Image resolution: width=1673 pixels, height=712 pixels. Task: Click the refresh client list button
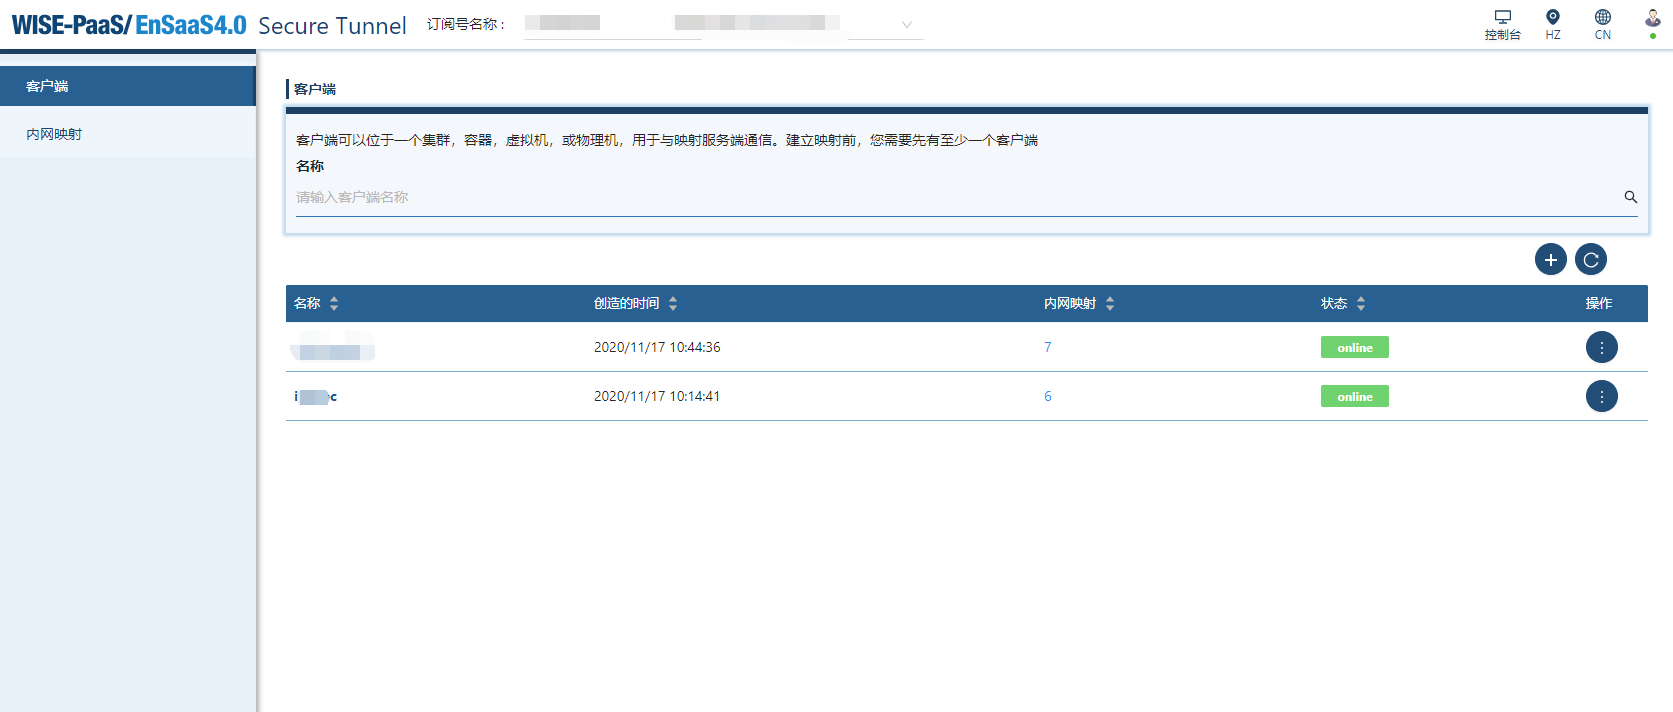tap(1590, 260)
